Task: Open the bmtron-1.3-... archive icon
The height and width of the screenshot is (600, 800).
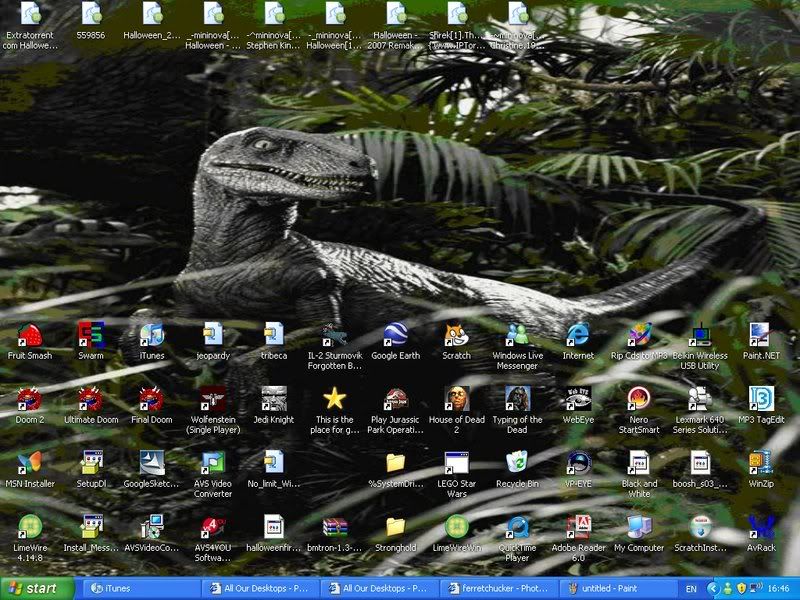Action: [334, 527]
